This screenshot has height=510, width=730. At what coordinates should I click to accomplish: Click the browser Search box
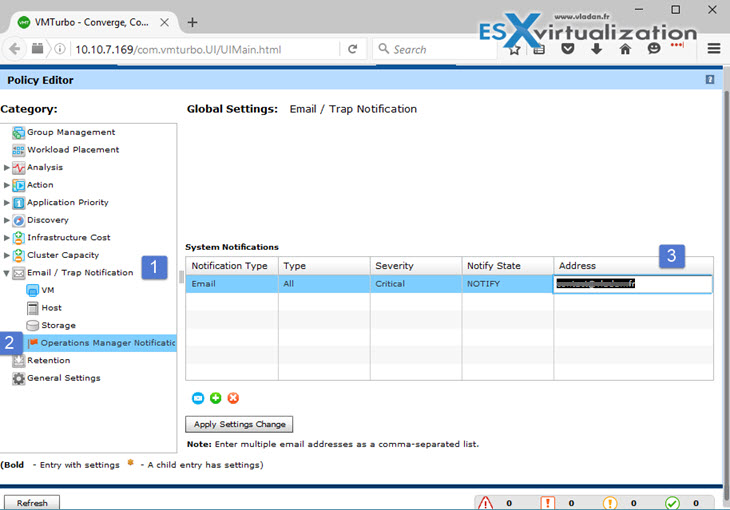click(x=435, y=49)
